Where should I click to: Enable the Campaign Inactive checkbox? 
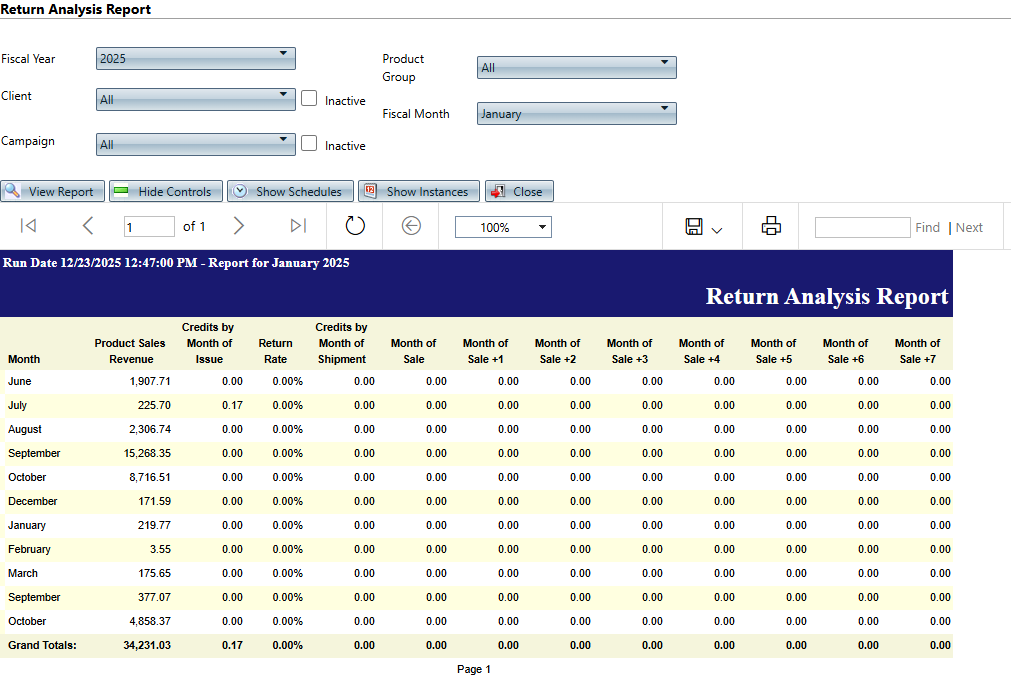pyautogui.click(x=310, y=143)
